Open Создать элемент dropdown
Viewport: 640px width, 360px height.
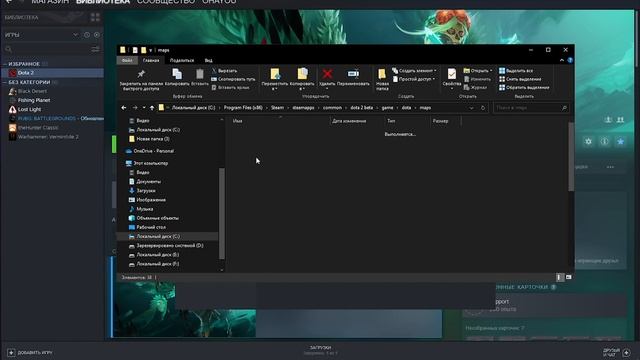coord(414,71)
